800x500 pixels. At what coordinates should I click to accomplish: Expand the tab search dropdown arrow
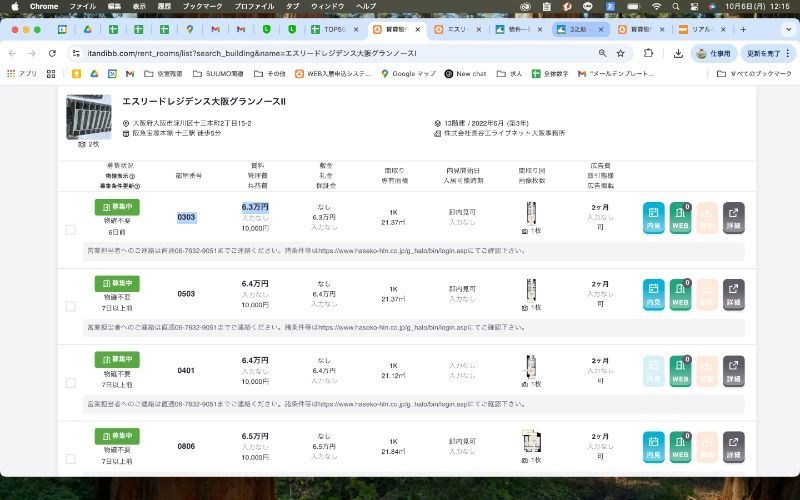(x=788, y=30)
